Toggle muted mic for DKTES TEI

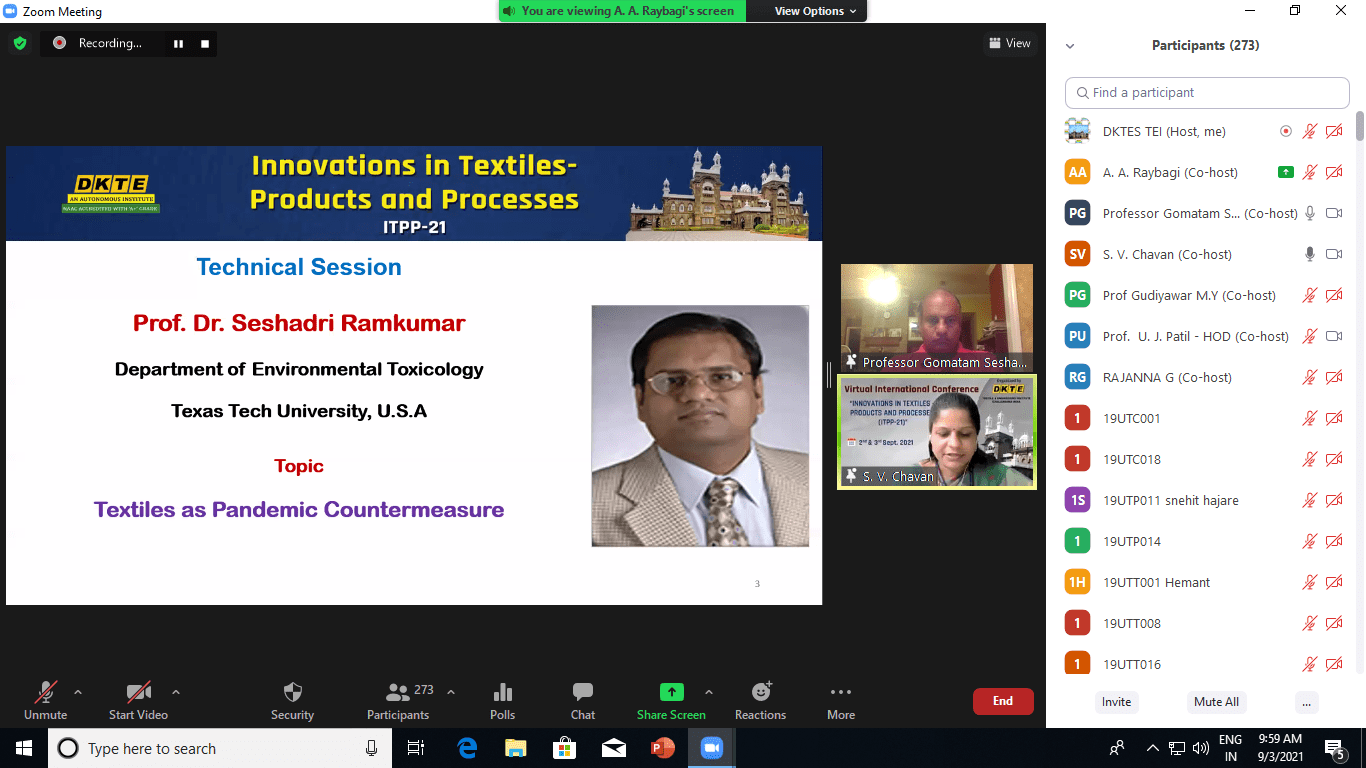point(1310,131)
